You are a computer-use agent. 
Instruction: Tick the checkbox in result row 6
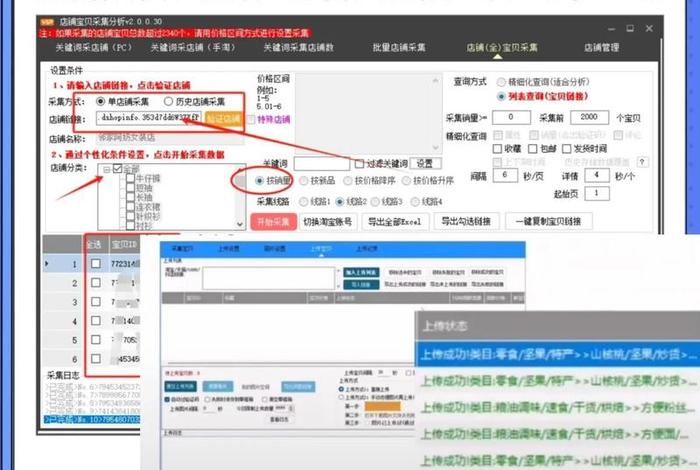click(96, 358)
